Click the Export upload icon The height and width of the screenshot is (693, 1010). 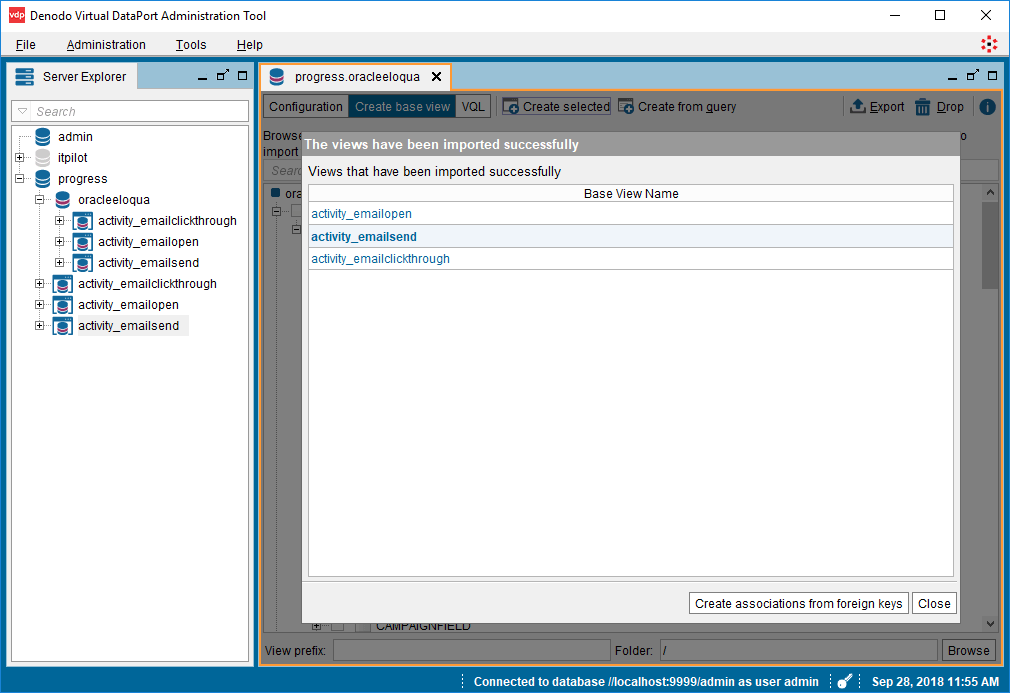(857, 106)
